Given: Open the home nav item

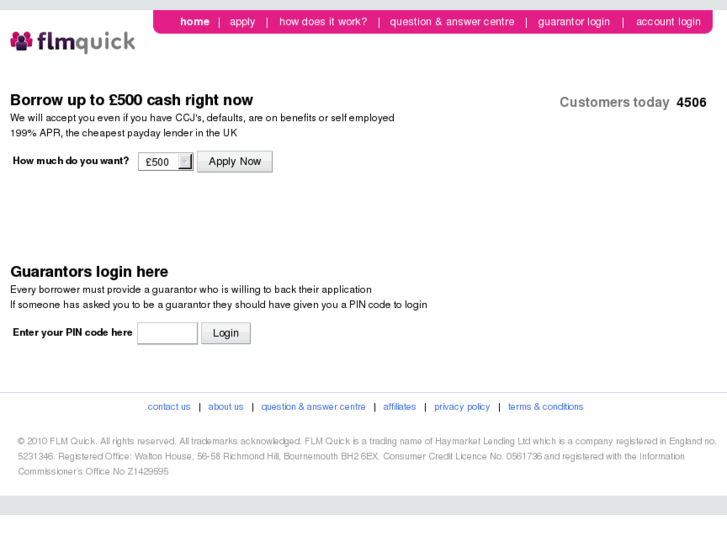Looking at the screenshot, I should click(195, 22).
